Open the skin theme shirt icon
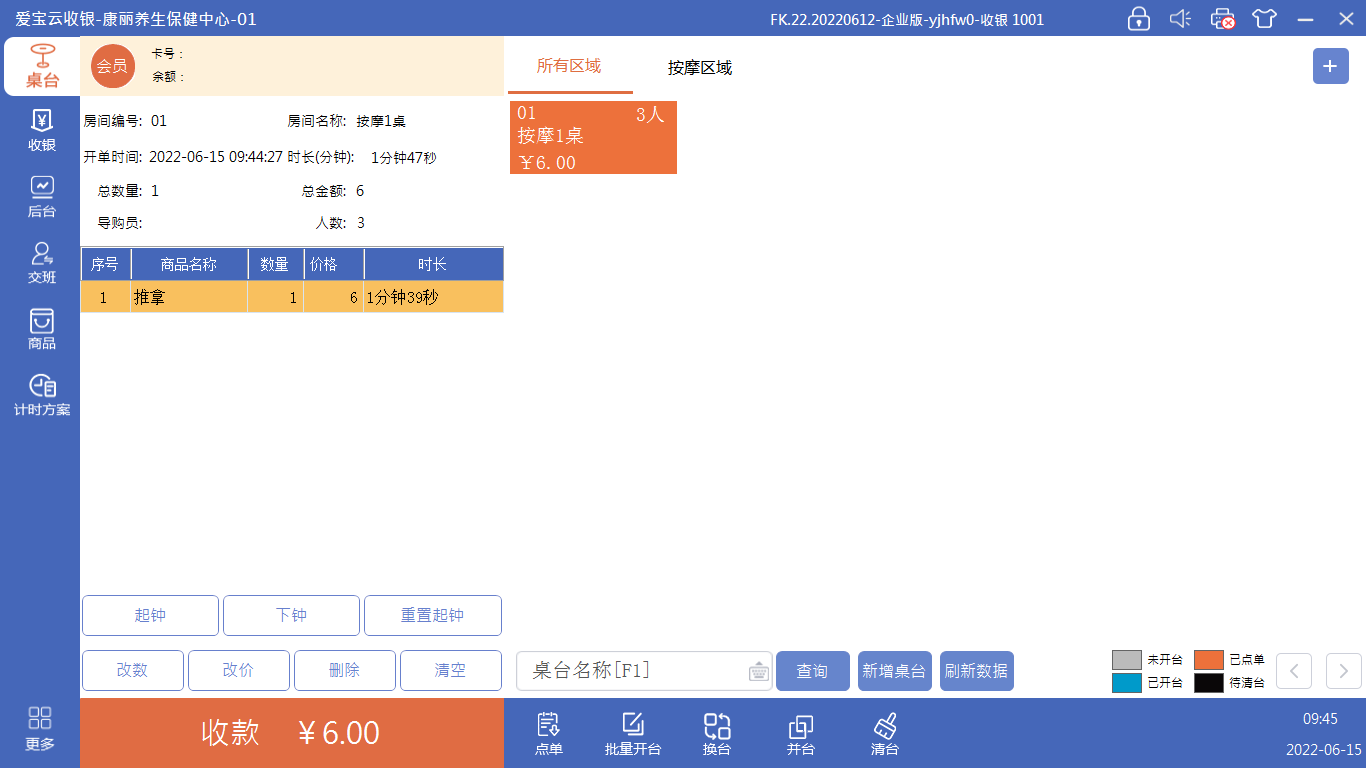The image size is (1366, 768). click(x=1264, y=18)
